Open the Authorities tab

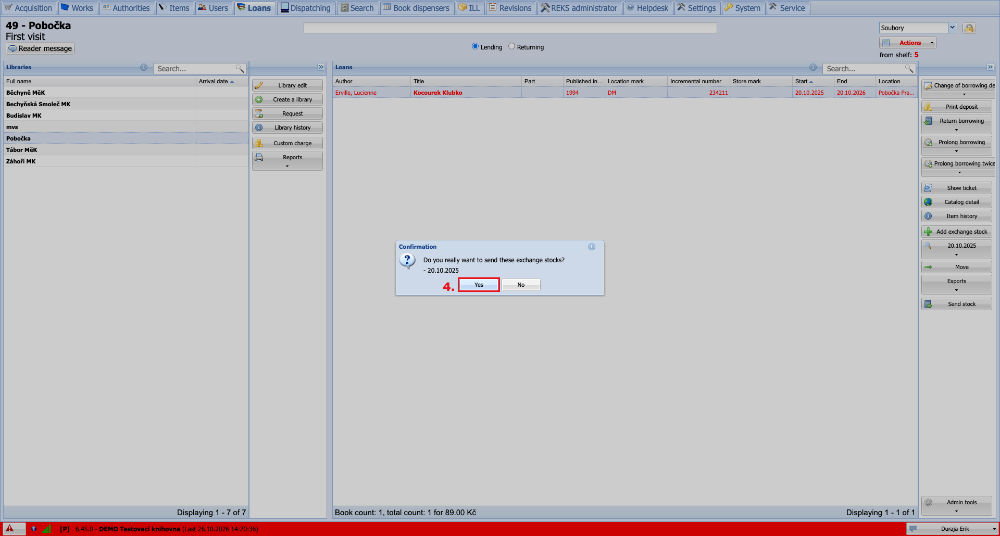coord(126,8)
